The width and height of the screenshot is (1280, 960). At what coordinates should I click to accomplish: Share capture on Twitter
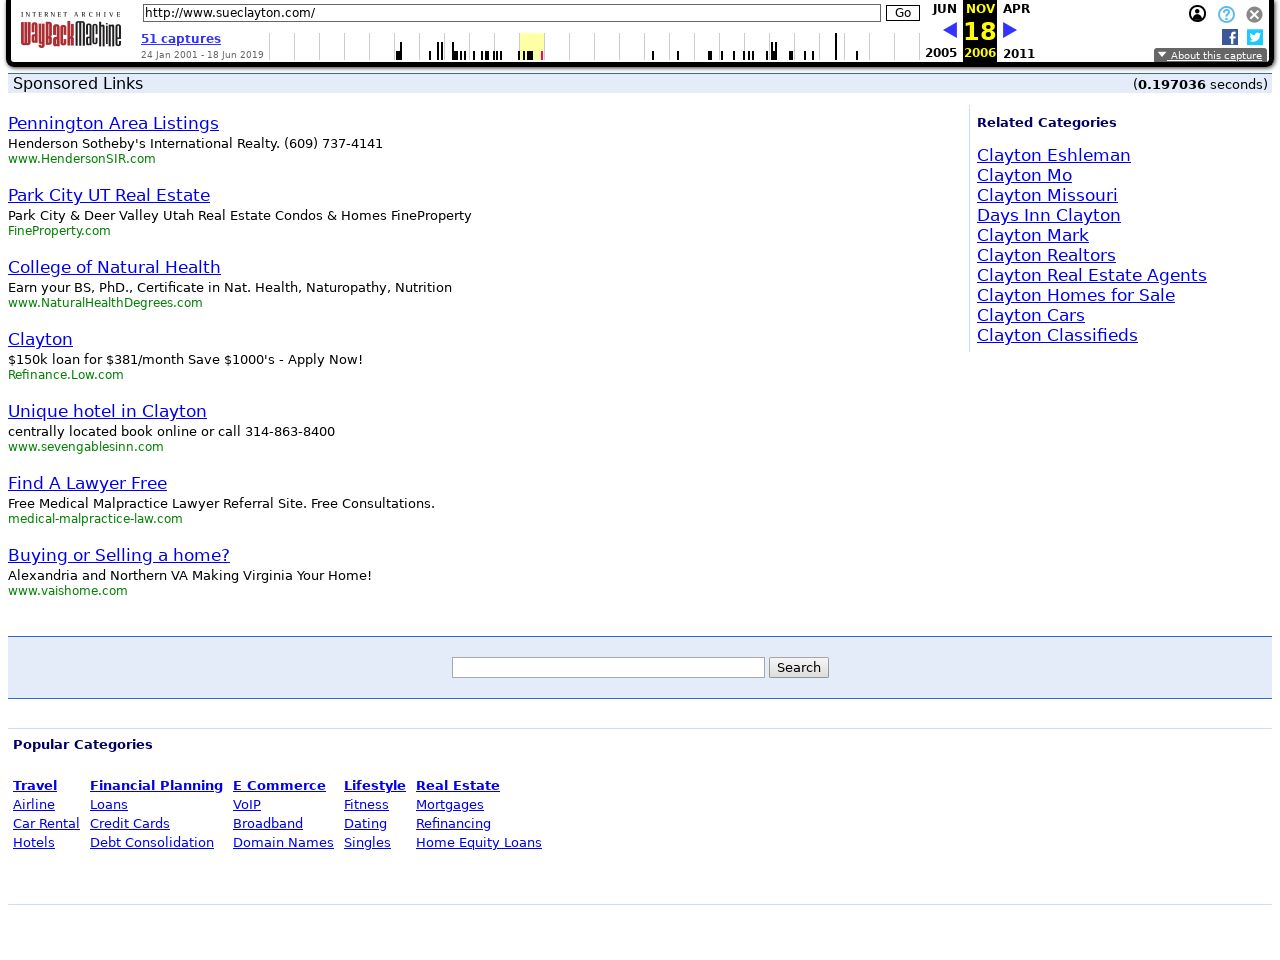[1255, 37]
